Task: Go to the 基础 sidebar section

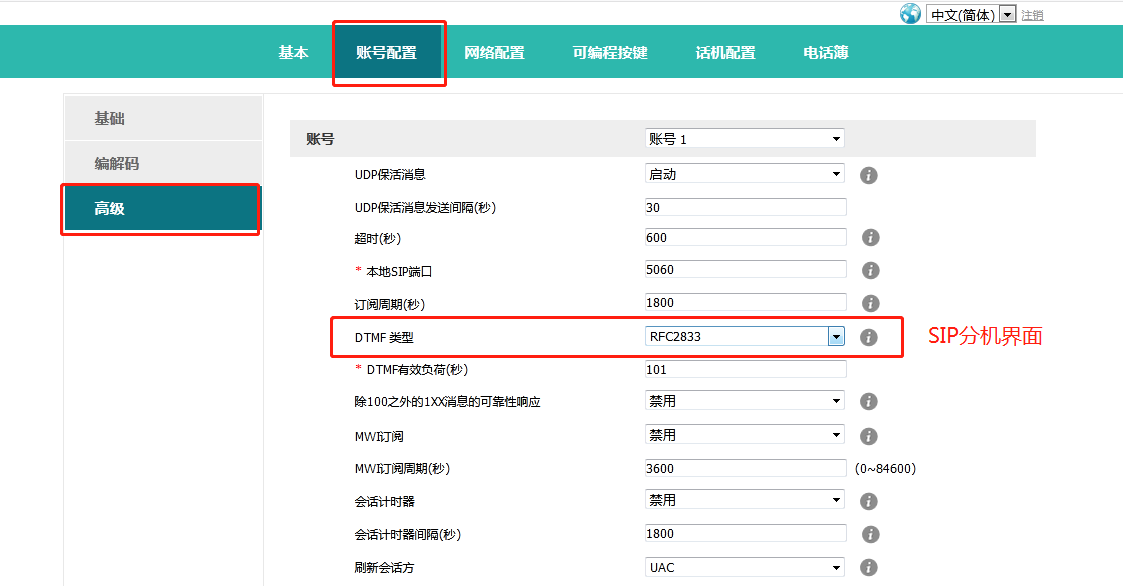Action: point(110,119)
